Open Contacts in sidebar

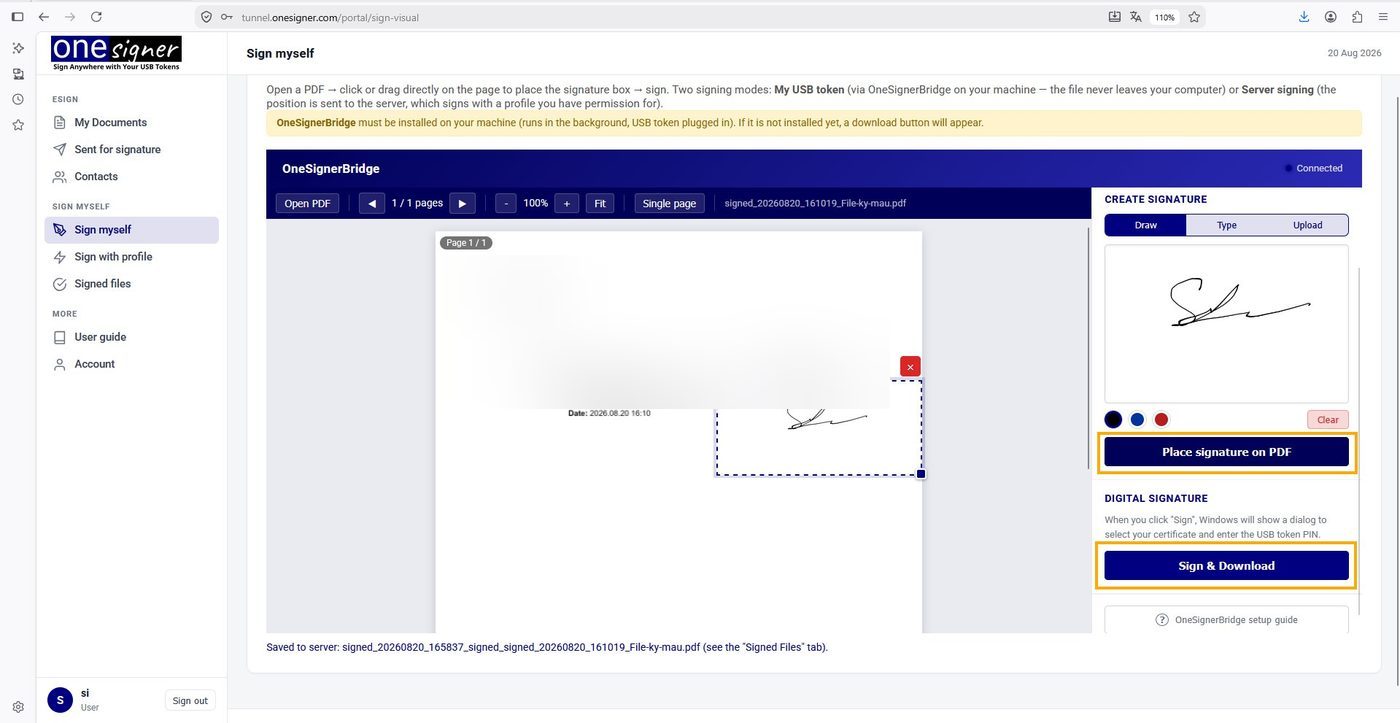[x=132, y=176]
